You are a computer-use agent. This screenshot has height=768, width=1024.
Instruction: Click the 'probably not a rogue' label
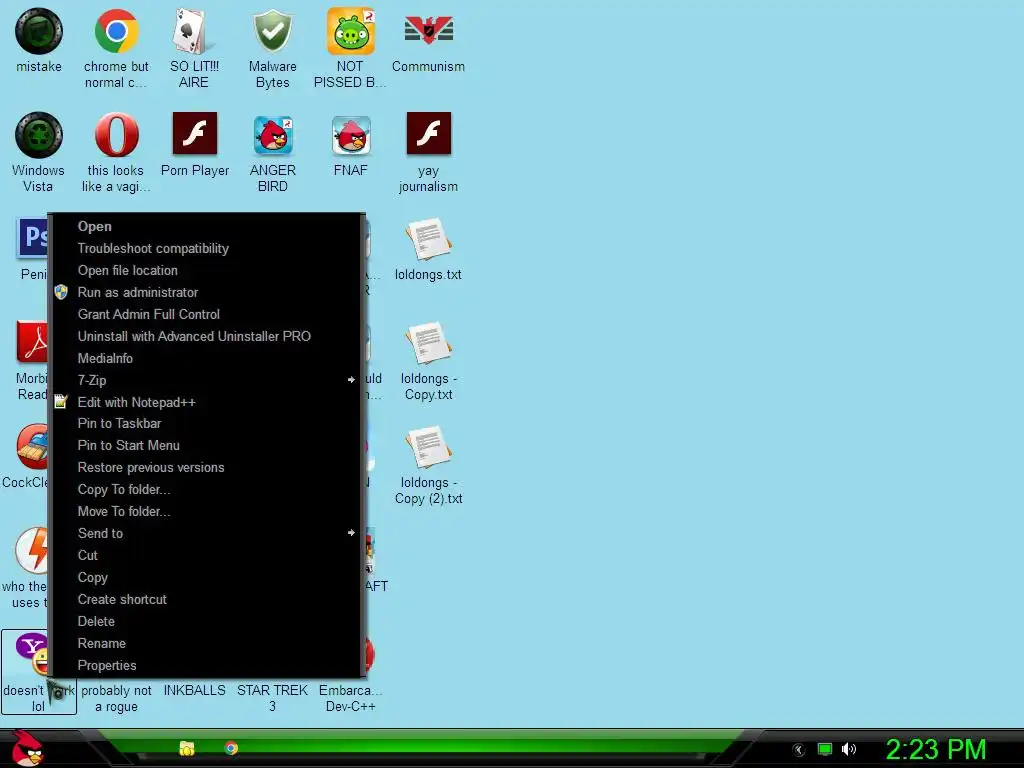coord(116,698)
